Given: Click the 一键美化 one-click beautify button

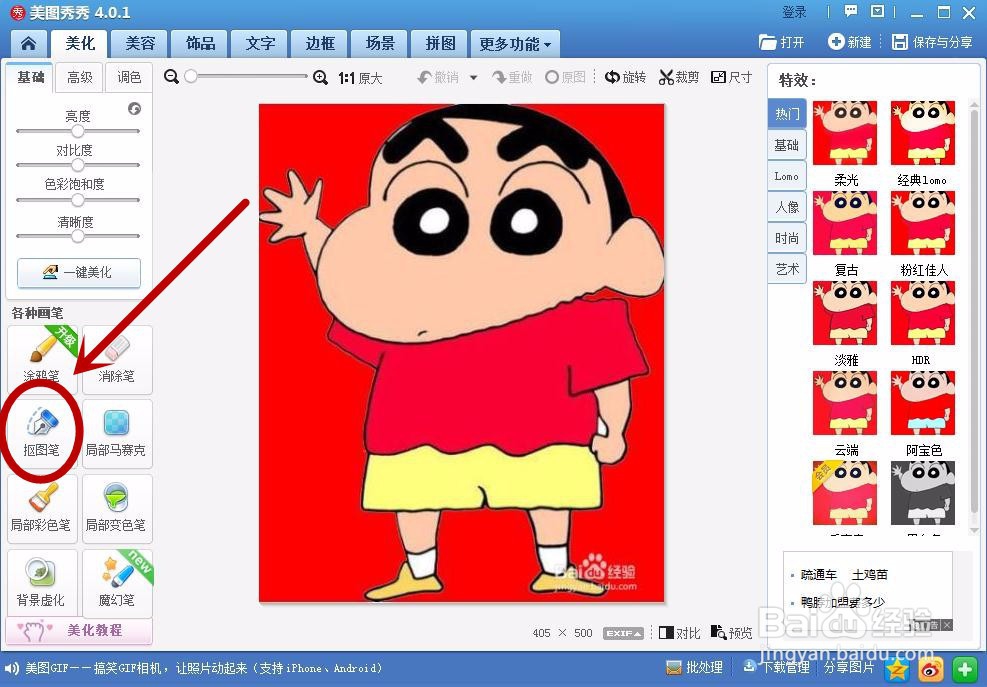Looking at the screenshot, I should pyautogui.click(x=79, y=272).
